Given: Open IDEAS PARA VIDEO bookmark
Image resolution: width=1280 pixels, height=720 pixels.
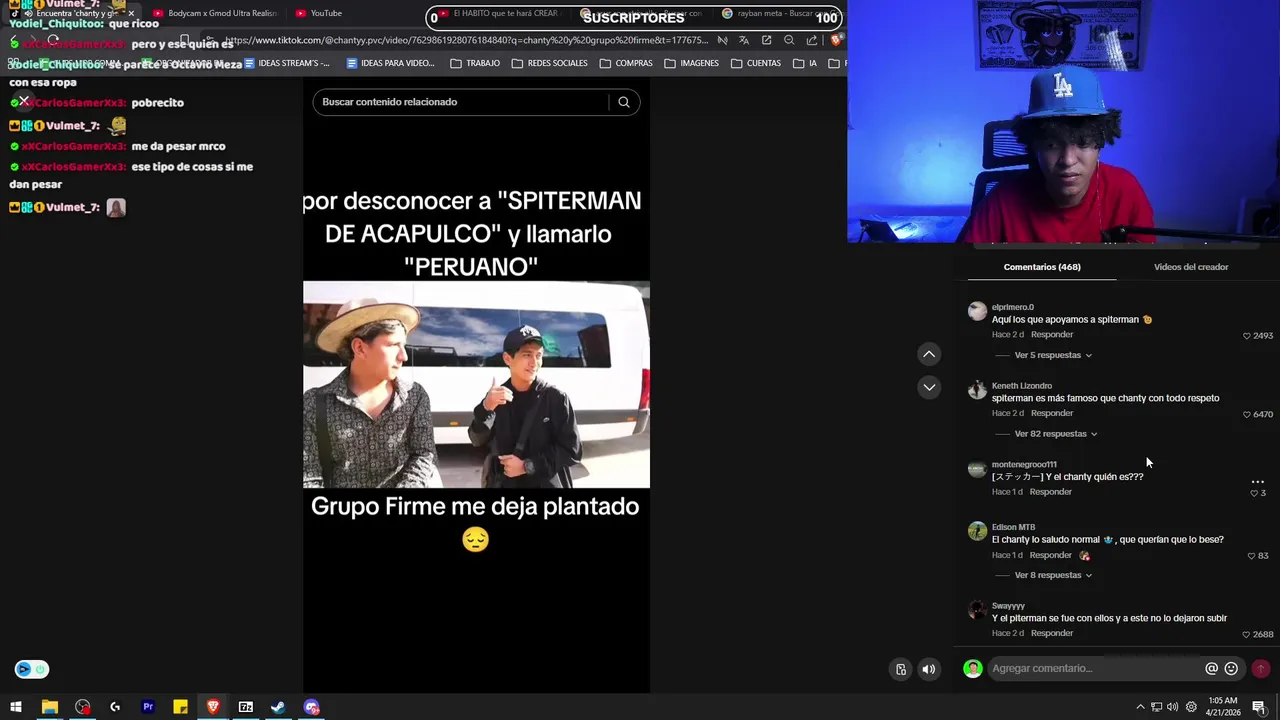Looking at the screenshot, I should pyautogui.click(x=390, y=63).
